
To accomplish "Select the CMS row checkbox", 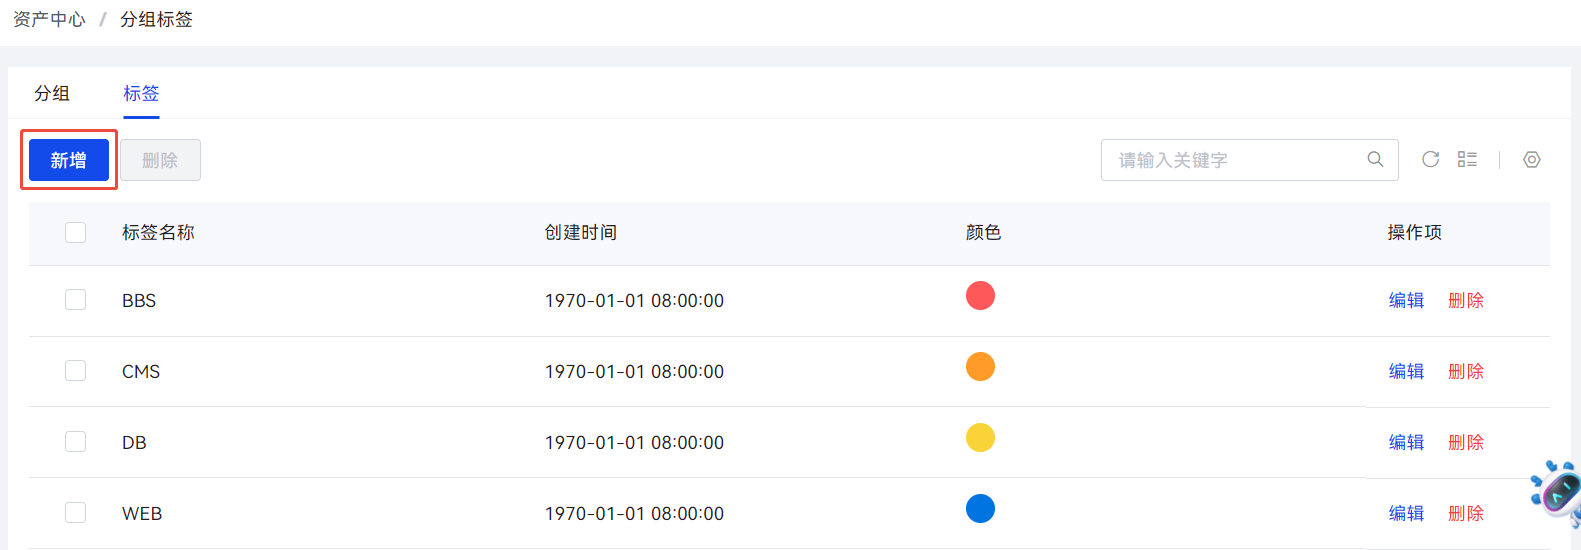I will tap(76, 371).
